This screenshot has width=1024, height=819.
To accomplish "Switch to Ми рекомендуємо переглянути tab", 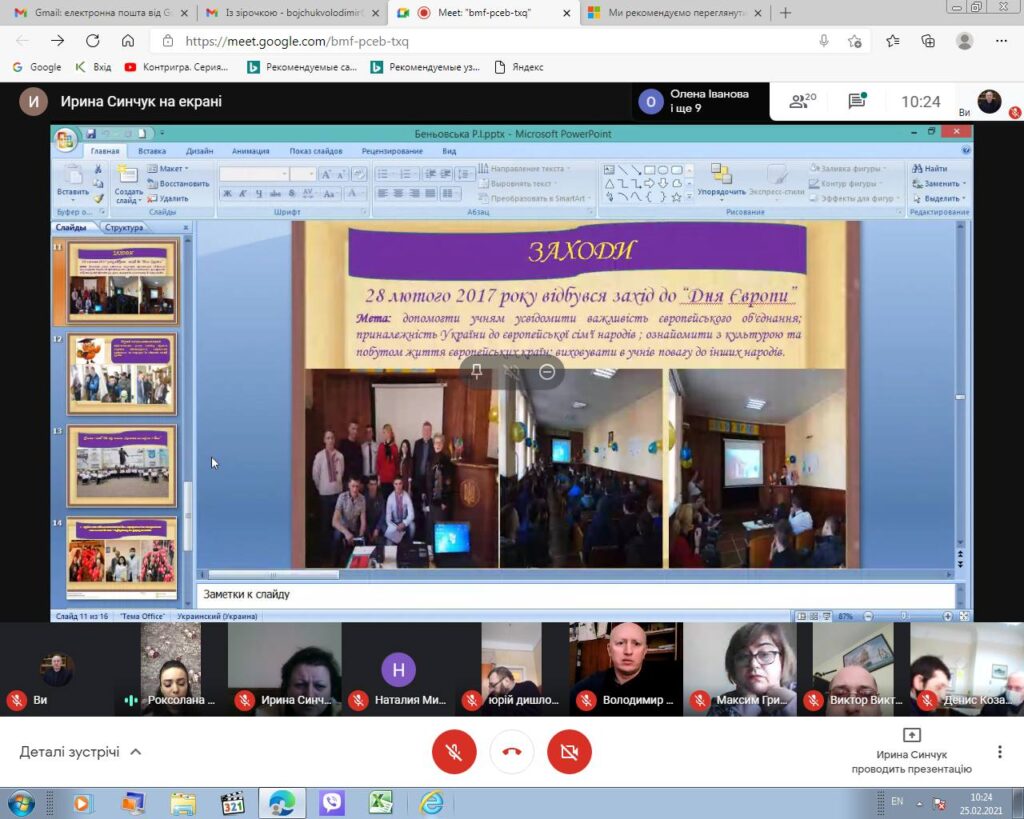I will pyautogui.click(x=675, y=12).
